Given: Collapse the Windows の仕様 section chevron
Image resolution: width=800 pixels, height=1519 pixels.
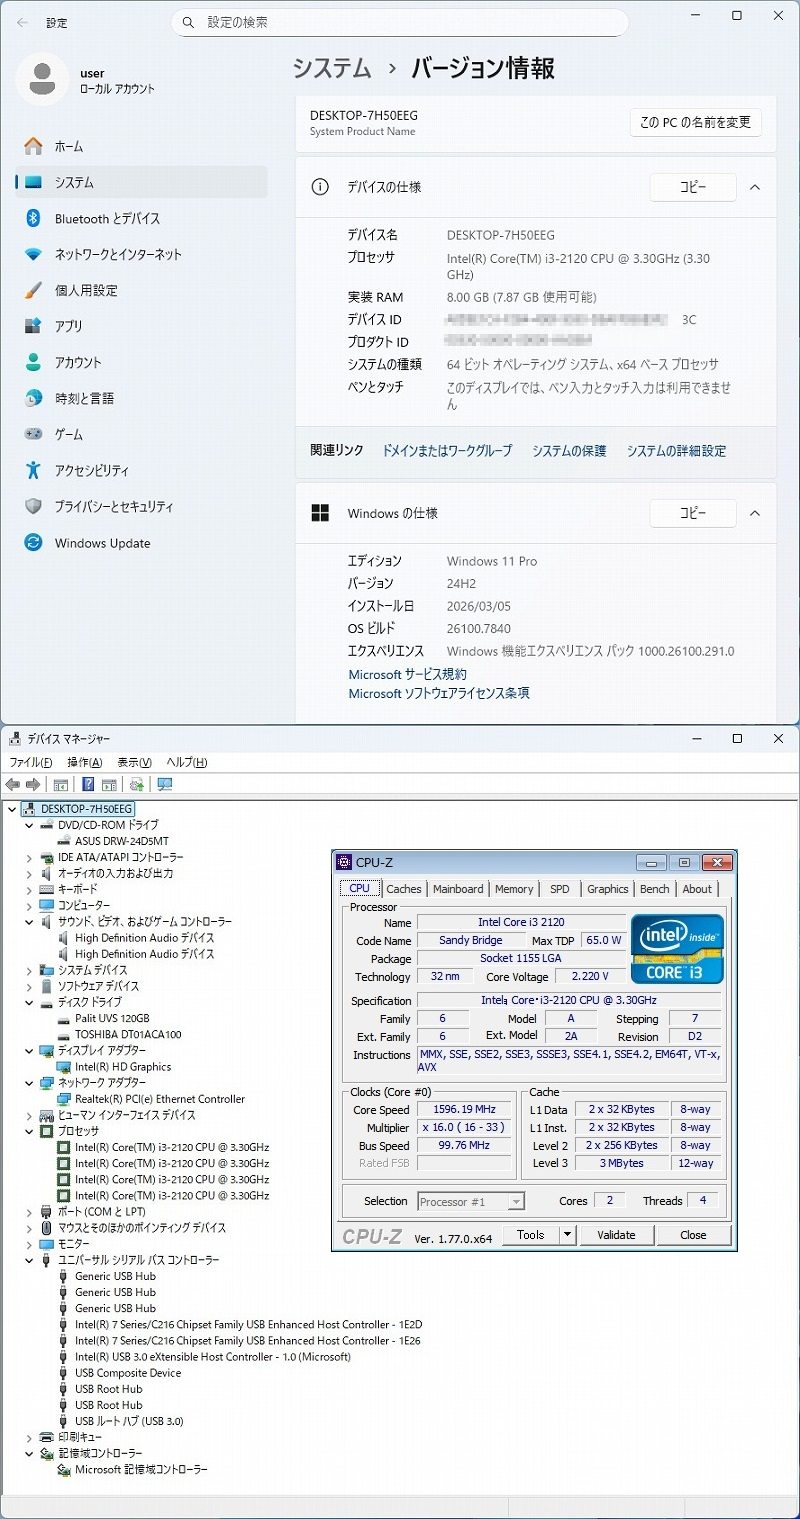Looking at the screenshot, I should point(755,513).
